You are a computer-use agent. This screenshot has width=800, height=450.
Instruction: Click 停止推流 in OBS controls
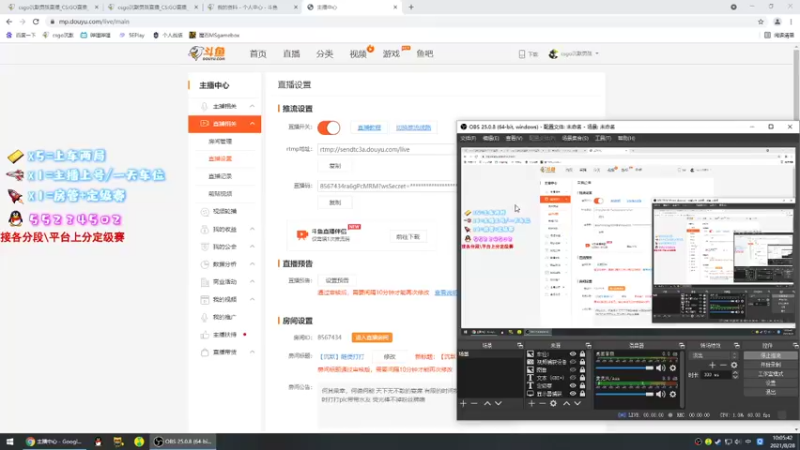[x=770, y=356]
